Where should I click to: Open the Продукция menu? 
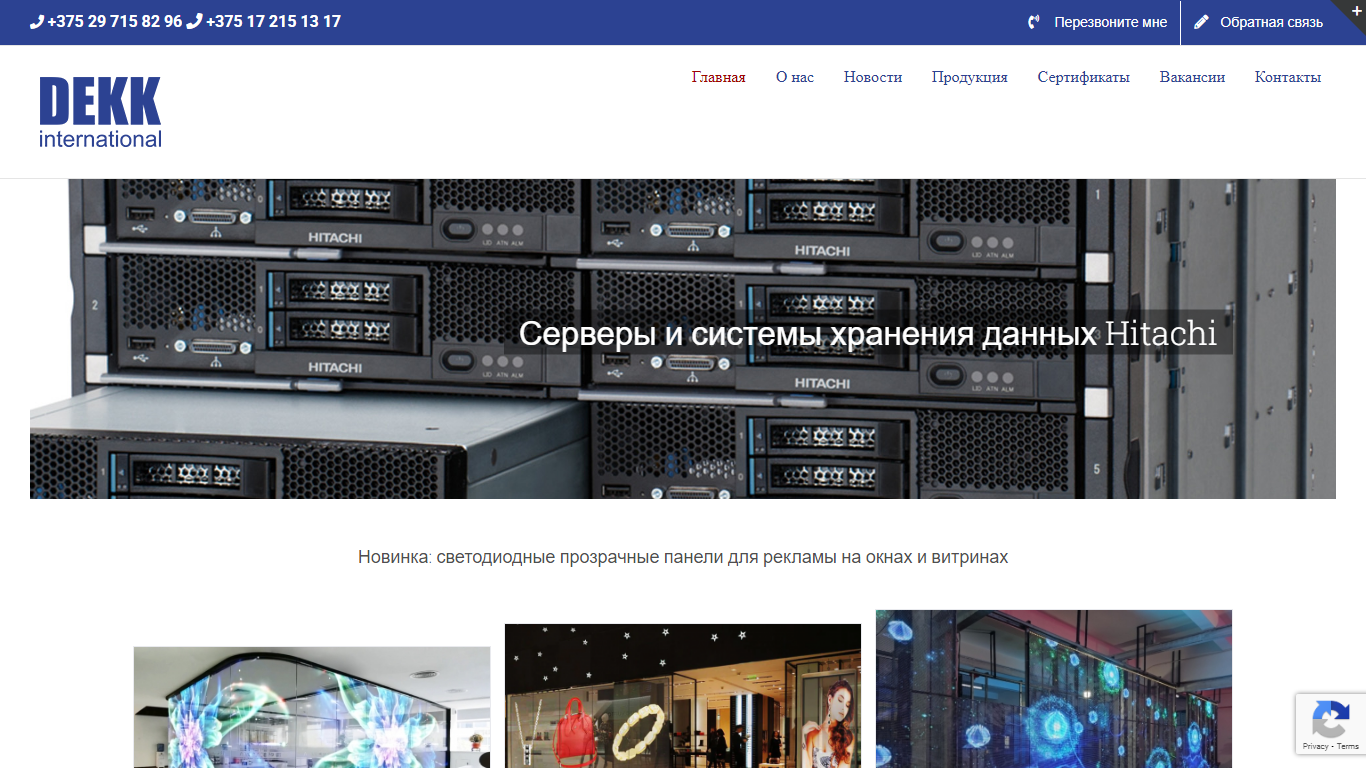click(969, 77)
